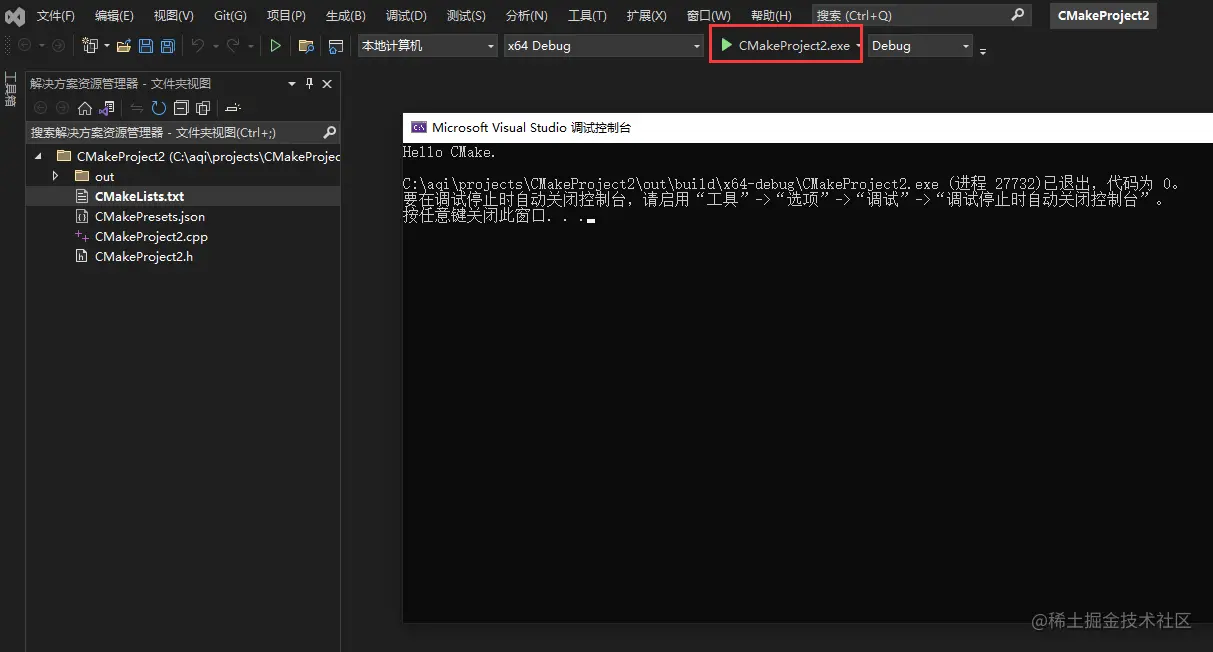Open the 工具箱 side tab
This screenshot has width=1213, height=652.
pyautogui.click(x=10, y=90)
